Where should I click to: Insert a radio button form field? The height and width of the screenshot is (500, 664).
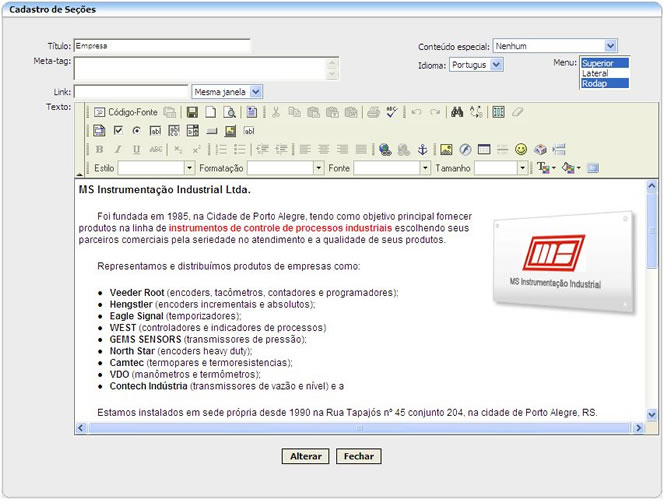pyautogui.click(x=136, y=131)
